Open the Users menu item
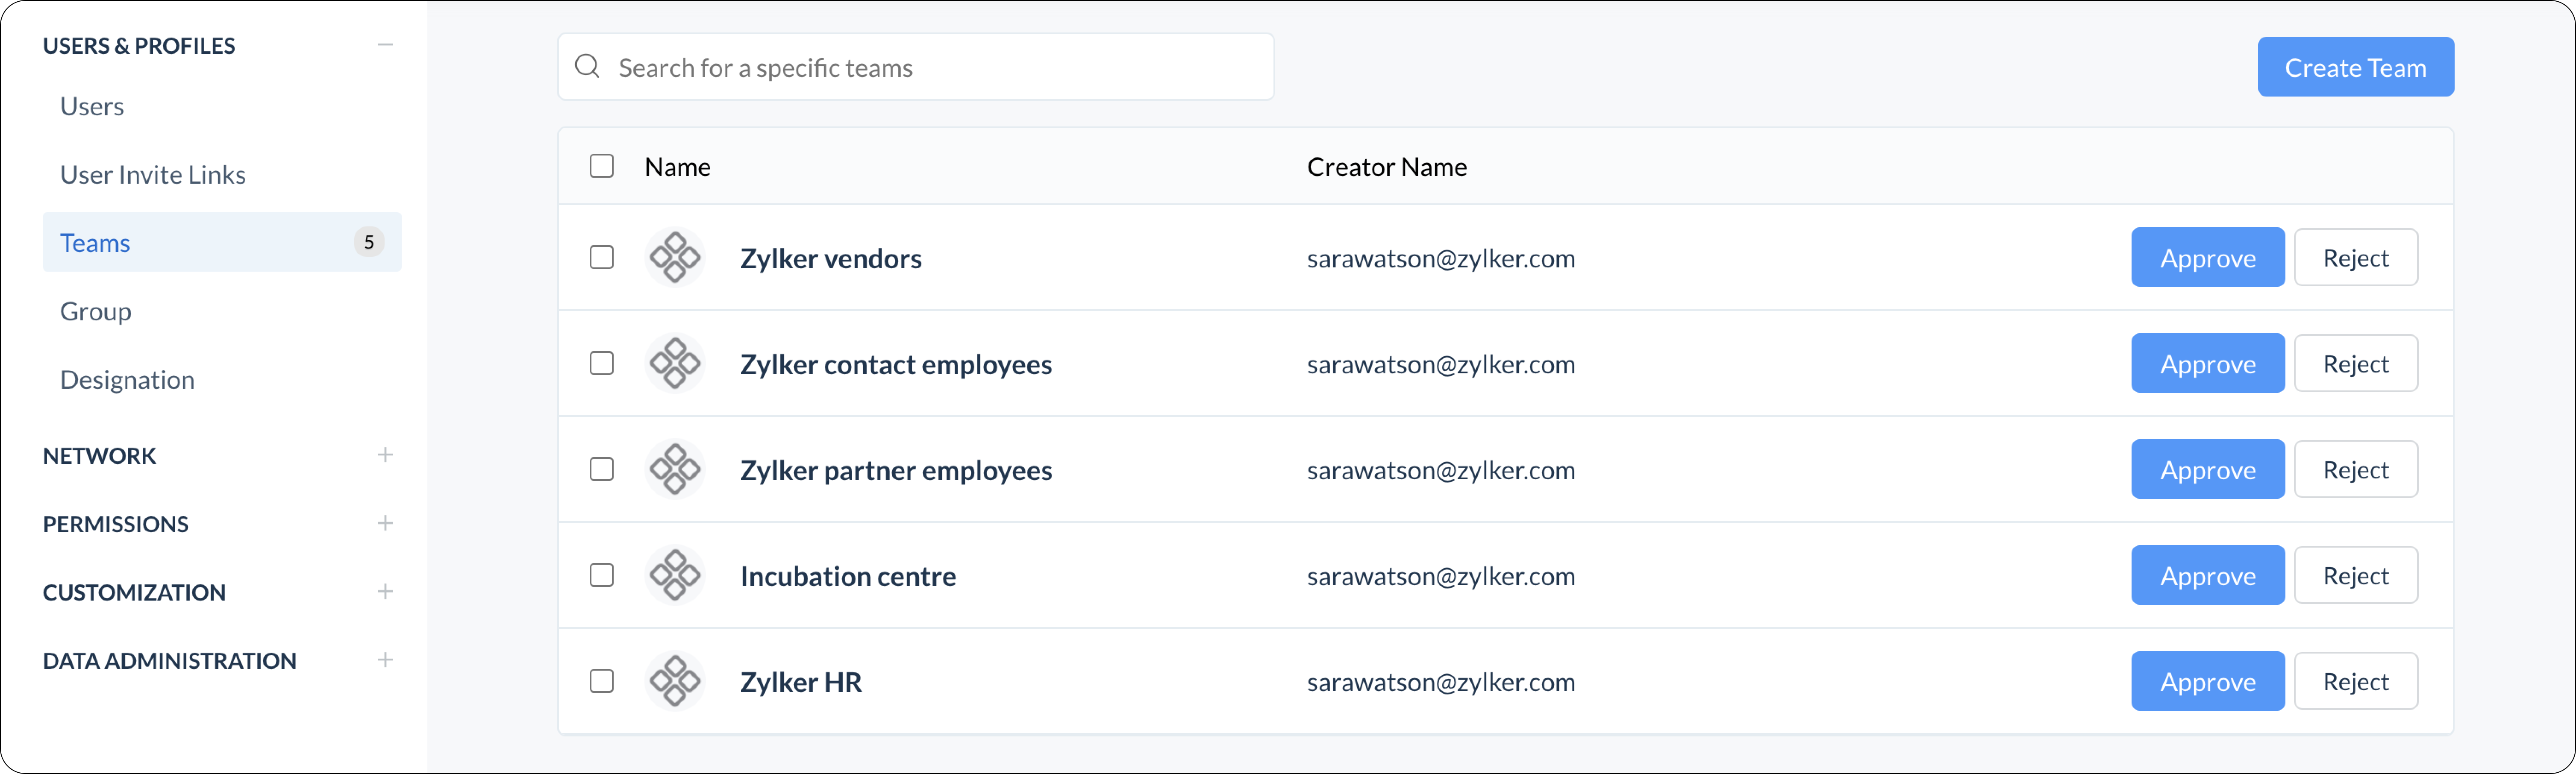Screen dimensions: 2576x774 92,106
